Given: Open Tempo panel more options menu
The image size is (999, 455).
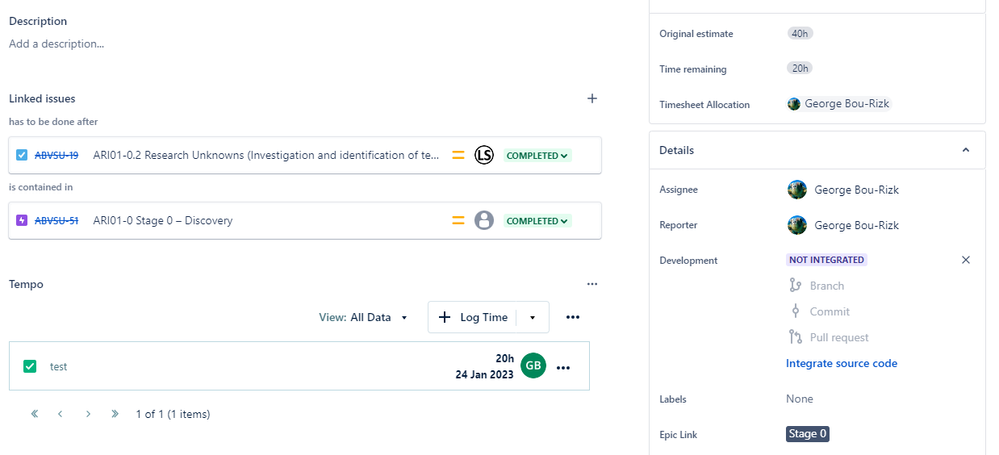Looking at the screenshot, I should pyautogui.click(x=592, y=284).
